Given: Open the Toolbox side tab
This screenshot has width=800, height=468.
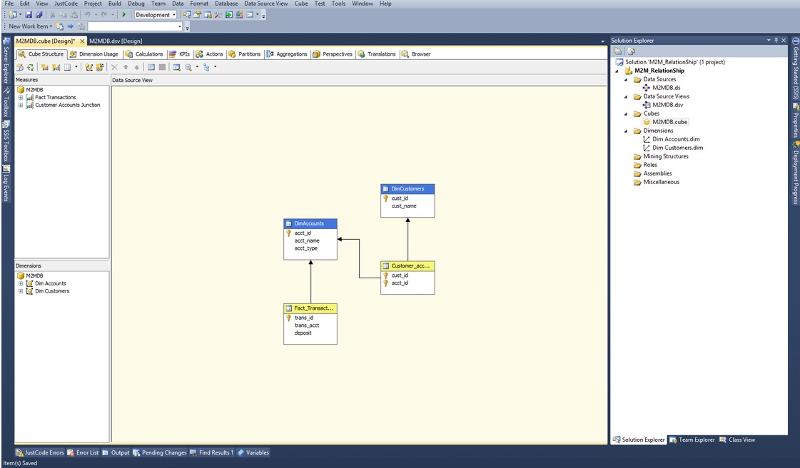Looking at the screenshot, I should point(6,102).
